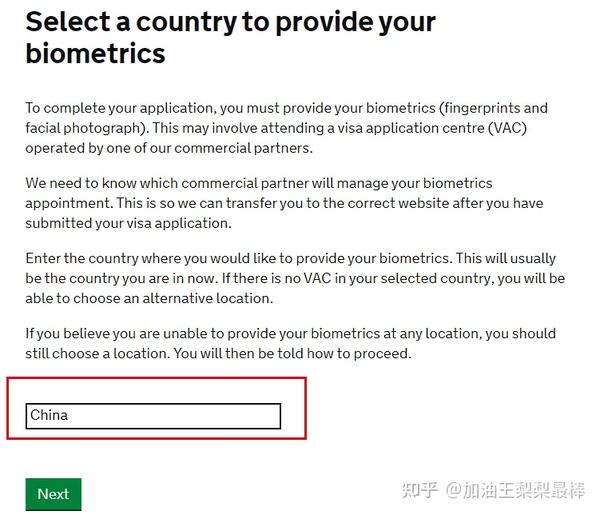Click 'able to choose an alternative location' text
The height and width of the screenshot is (515, 600).
click(148, 298)
